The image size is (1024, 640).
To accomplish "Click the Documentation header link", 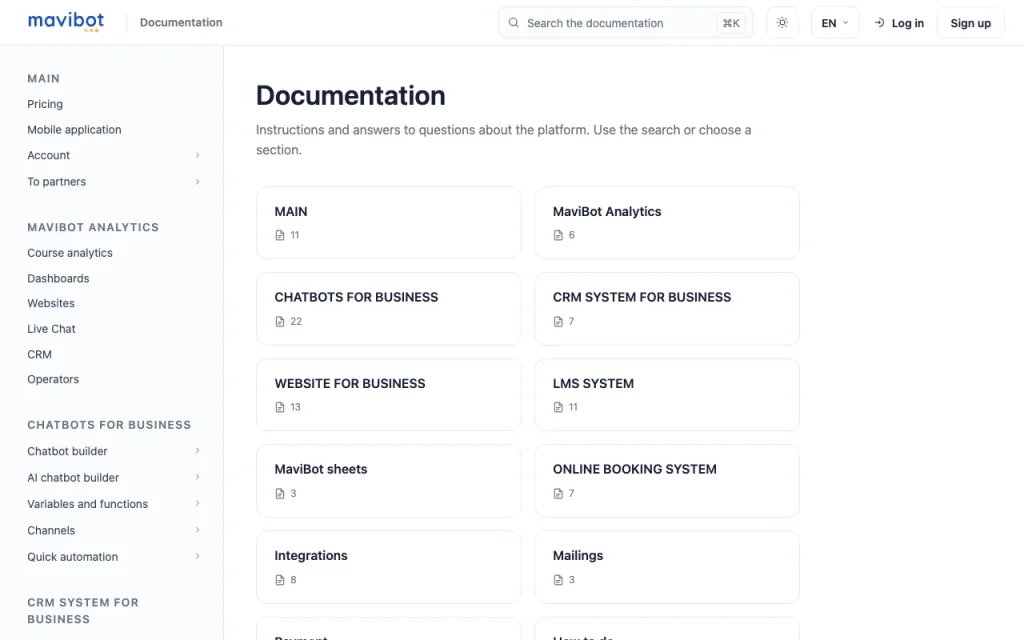I will [x=181, y=22].
